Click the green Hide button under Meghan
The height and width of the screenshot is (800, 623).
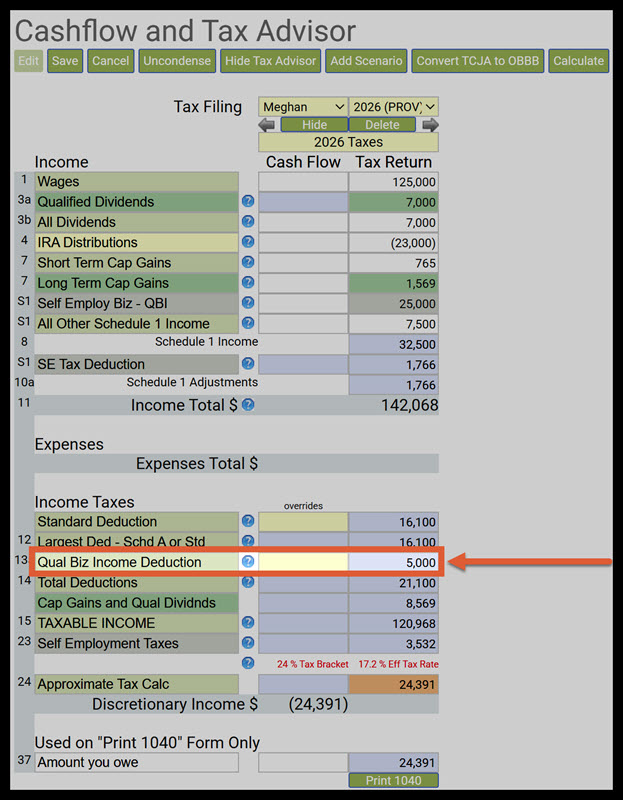tap(314, 125)
